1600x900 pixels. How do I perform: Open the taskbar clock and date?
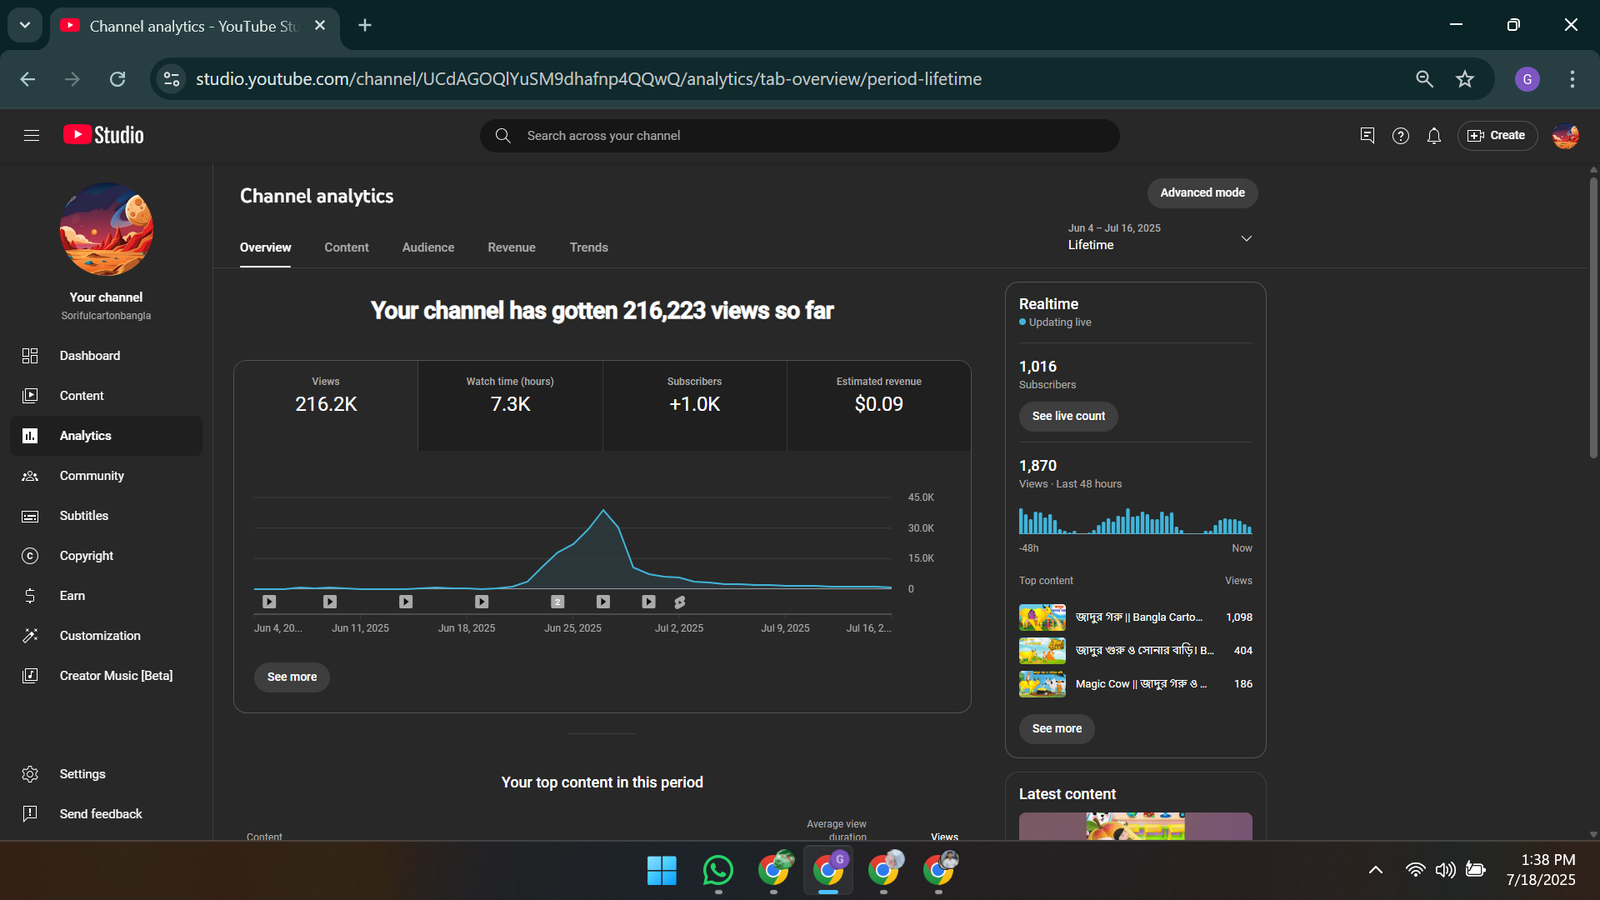pyautogui.click(x=1541, y=870)
